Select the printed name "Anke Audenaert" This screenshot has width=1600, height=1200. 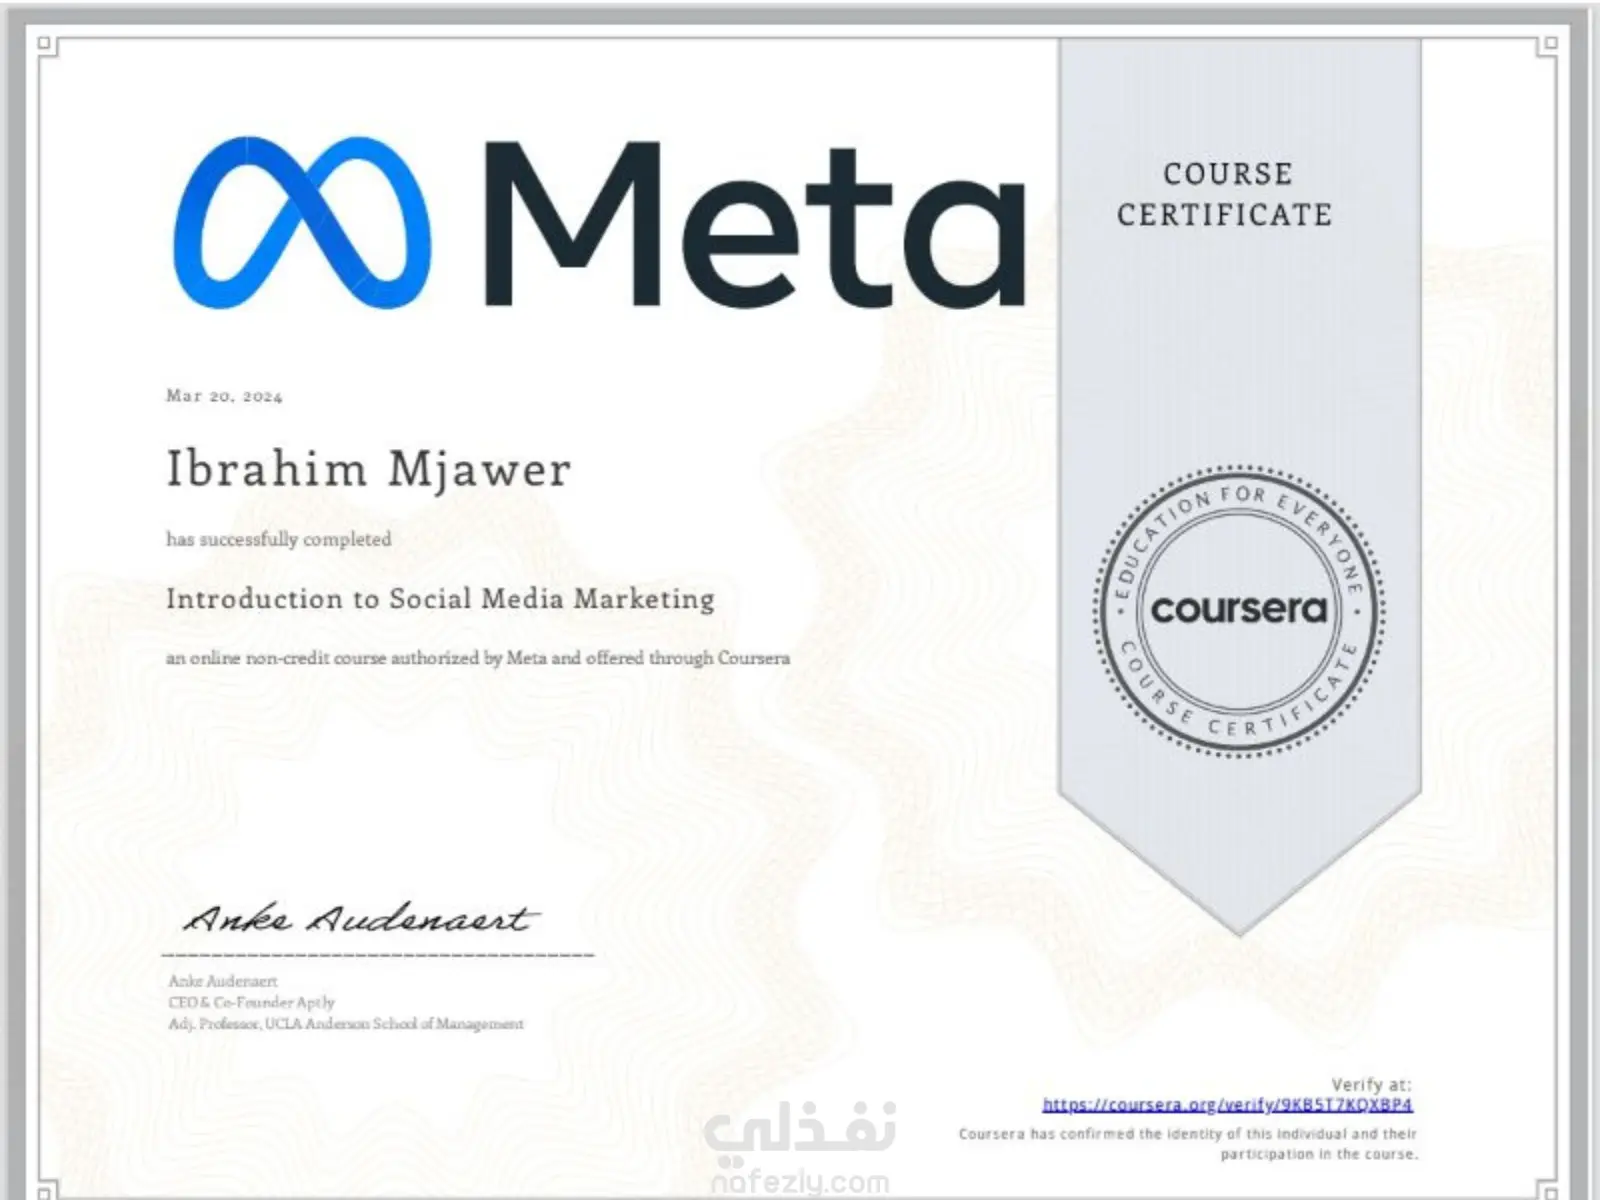pyautogui.click(x=223, y=981)
